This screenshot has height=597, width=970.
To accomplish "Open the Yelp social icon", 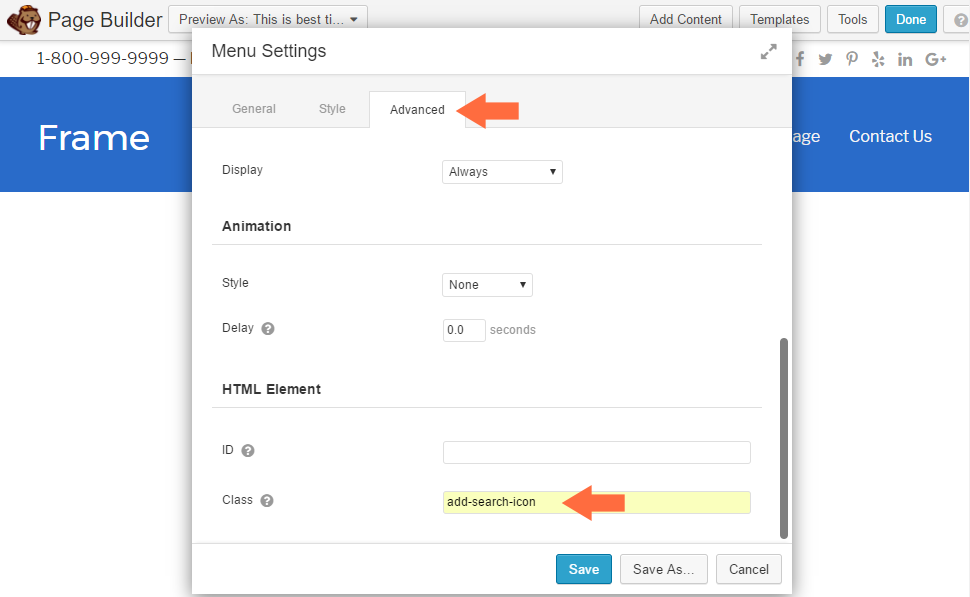I will point(878,59).
